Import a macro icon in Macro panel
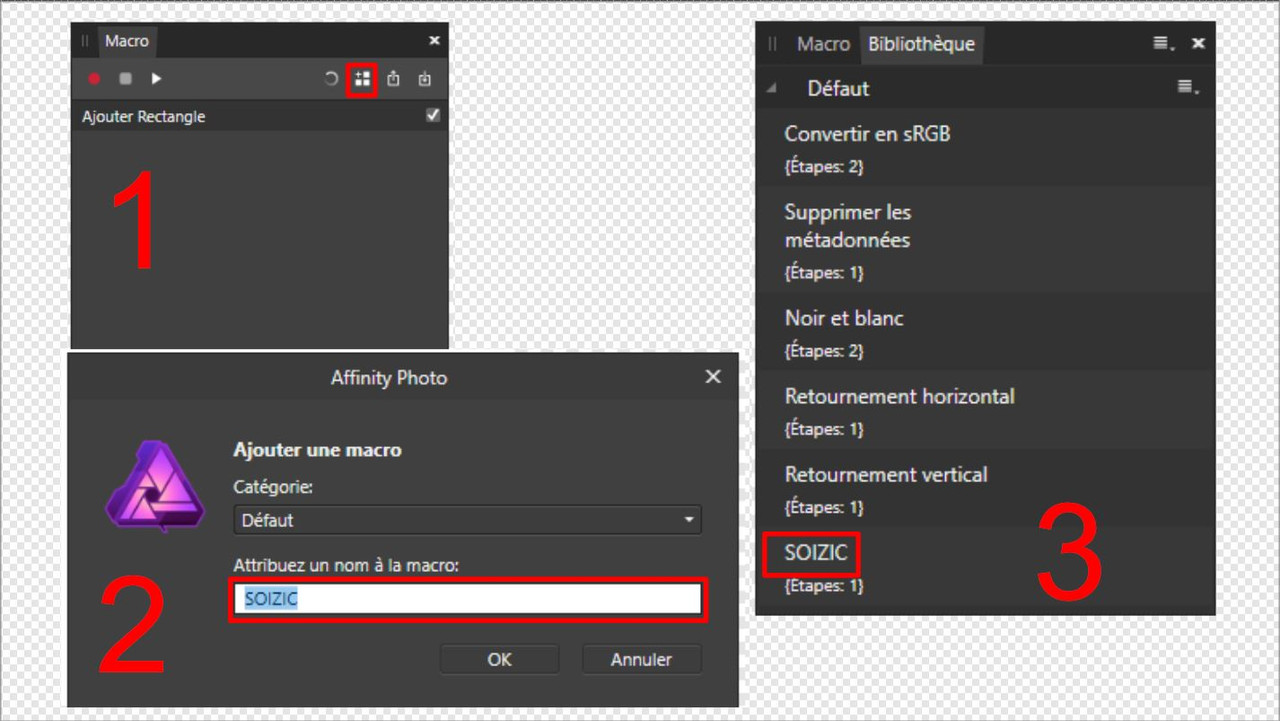The image size is (1280, 721). click(425, 79)
